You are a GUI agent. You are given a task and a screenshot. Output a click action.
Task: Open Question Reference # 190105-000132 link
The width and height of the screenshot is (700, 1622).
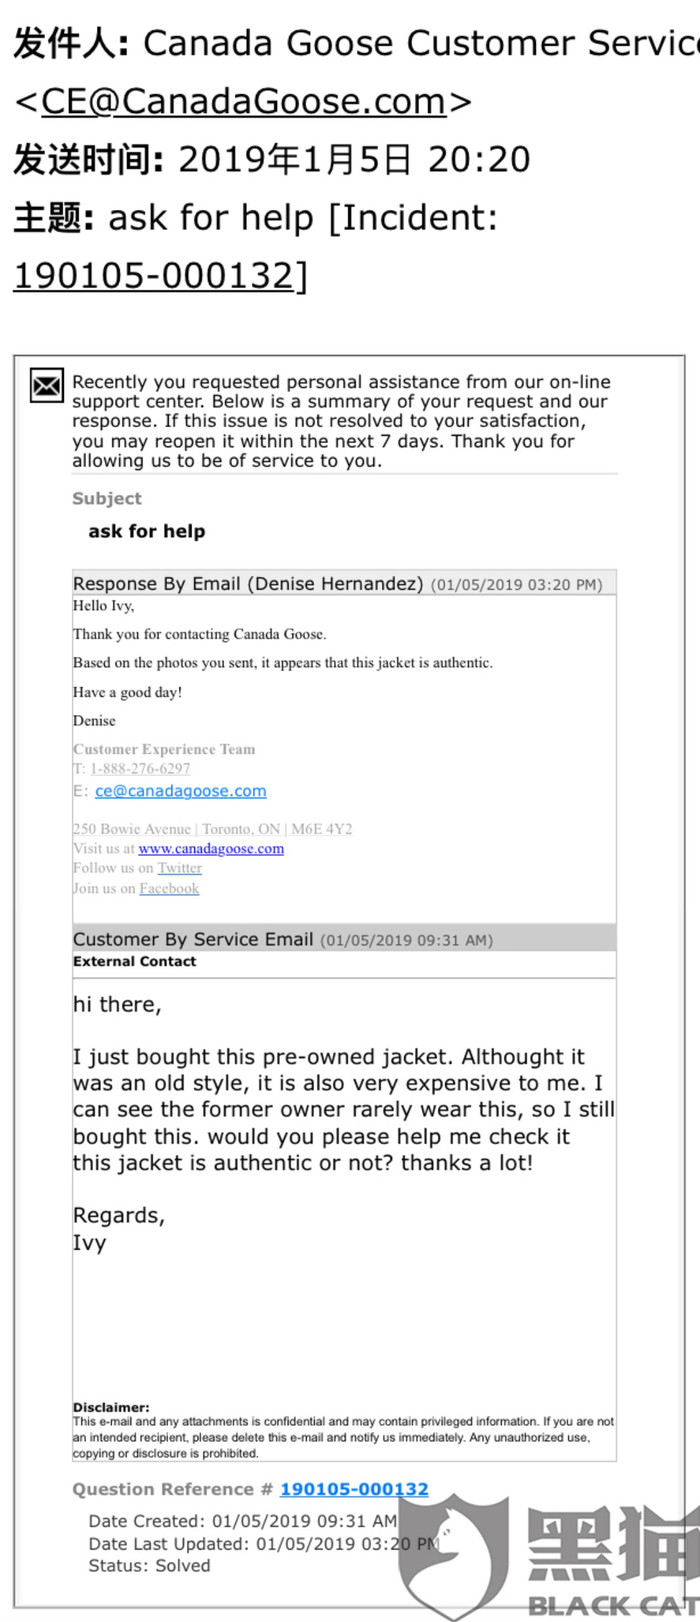pos(354,1489)
